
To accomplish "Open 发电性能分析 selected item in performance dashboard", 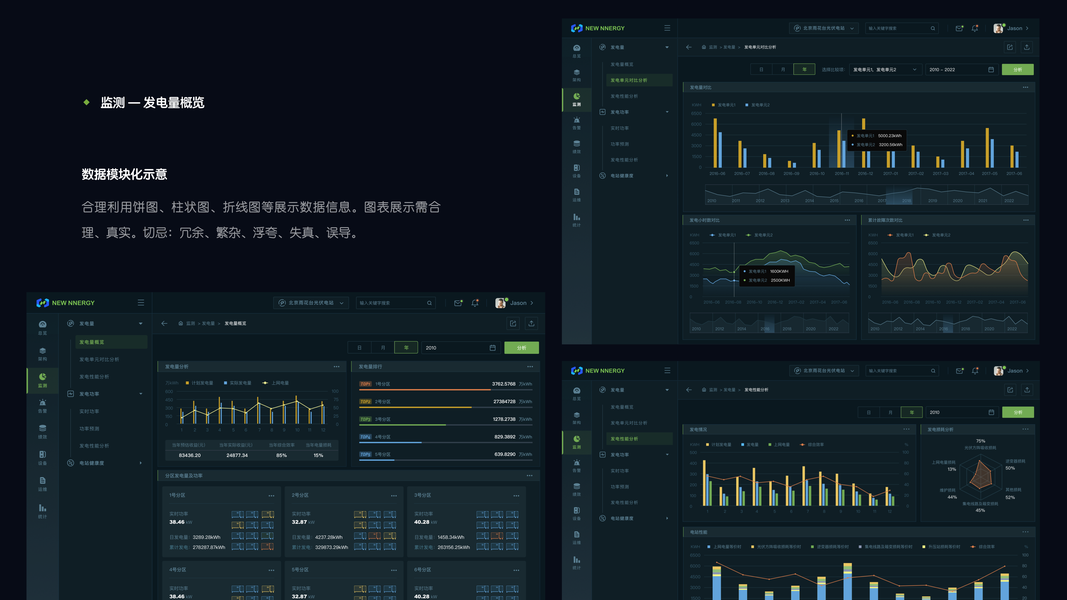I will pyautogui.click(x=638, y=439).
